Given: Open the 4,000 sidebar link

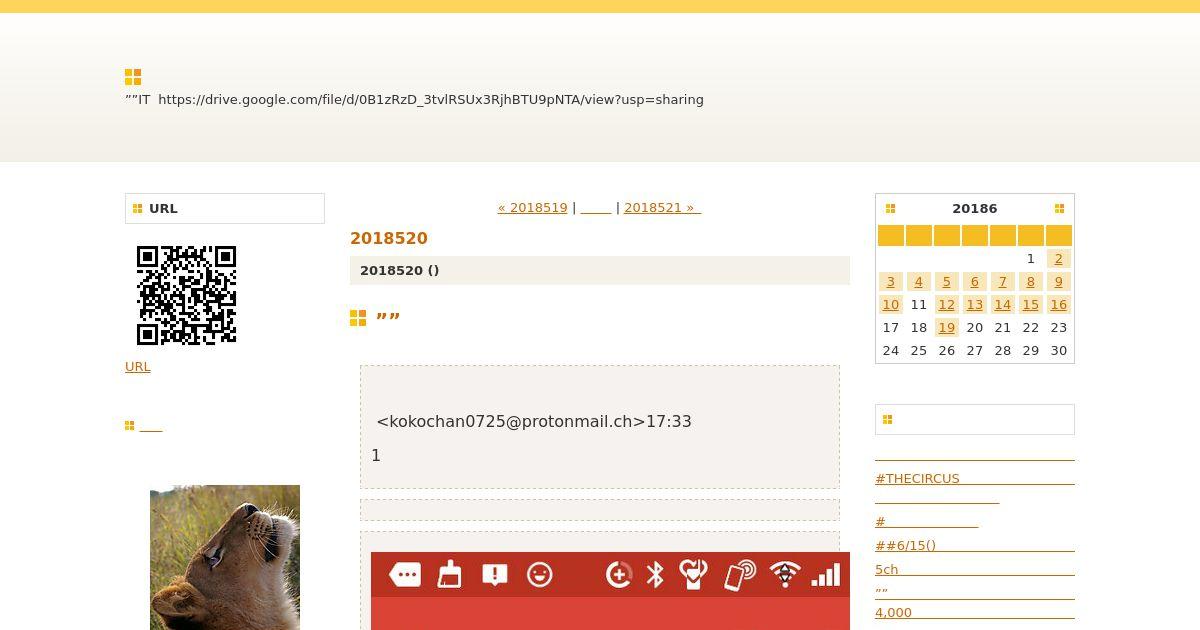Looking at the screenshot, I should point(893,613).
